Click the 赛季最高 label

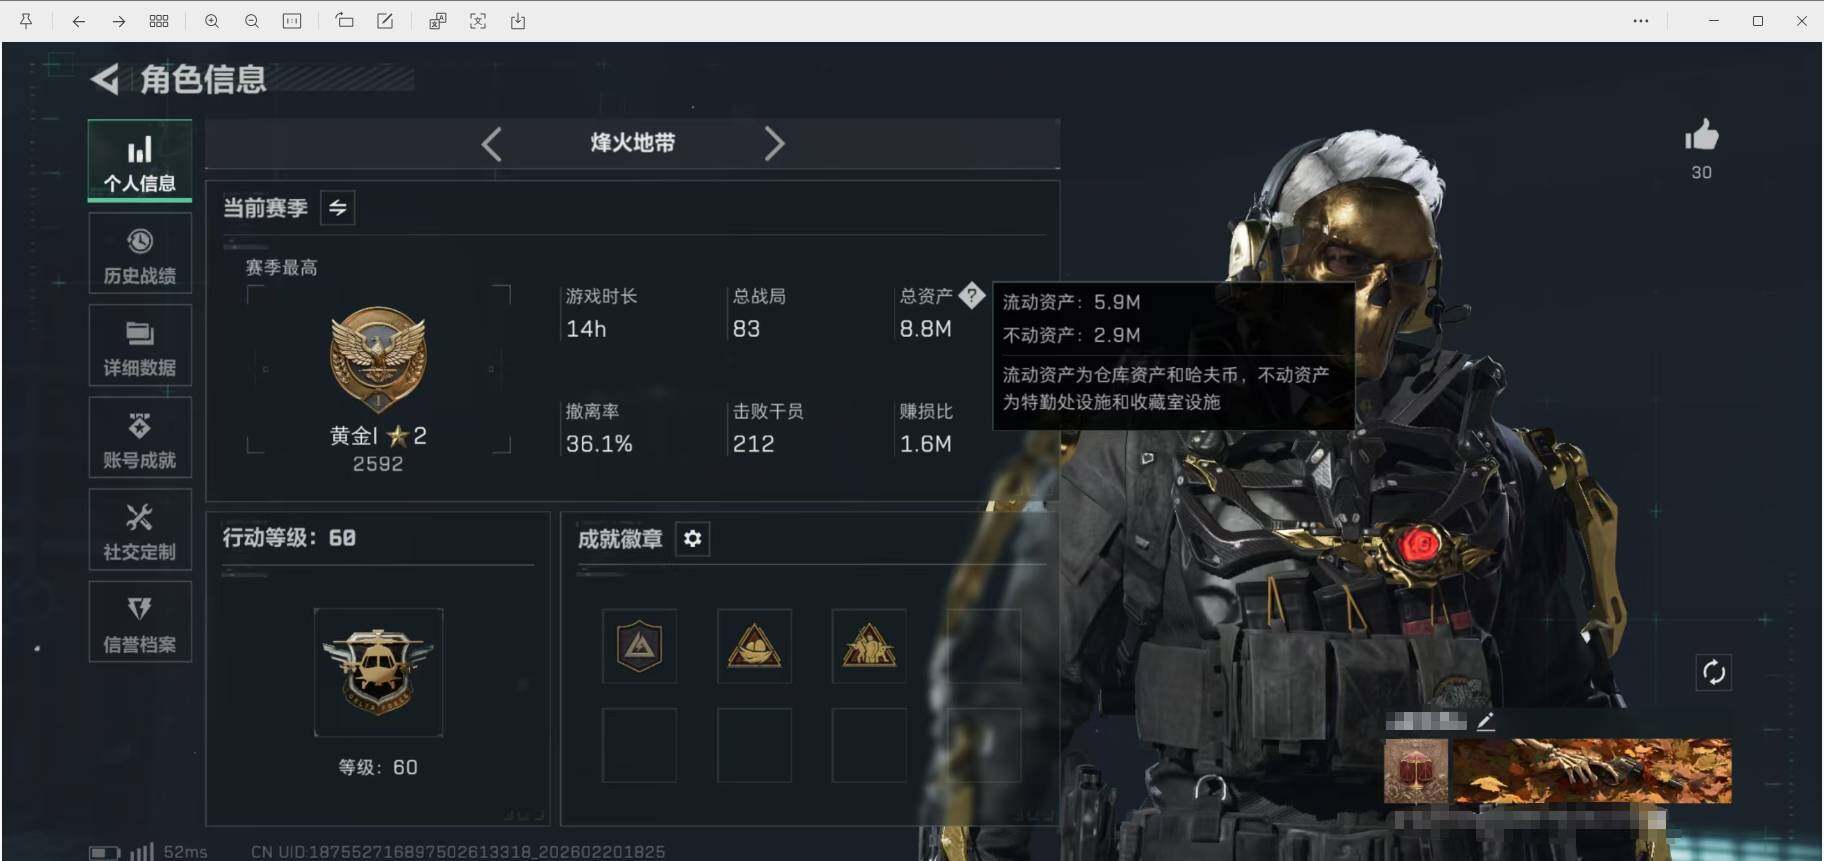(x=281, y=268)
